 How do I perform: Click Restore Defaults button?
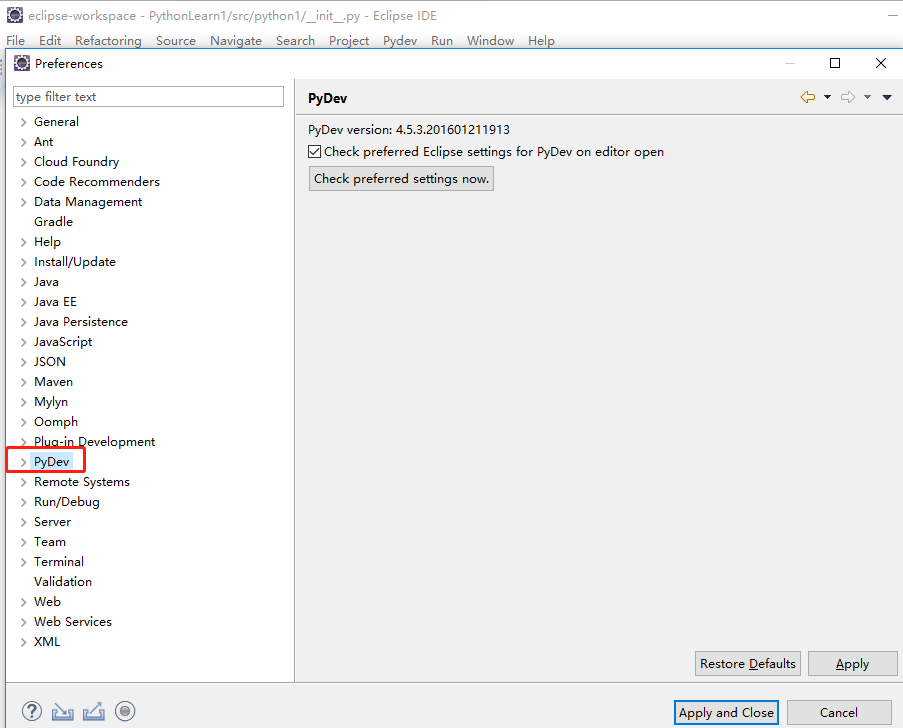[x=748, y=663]
